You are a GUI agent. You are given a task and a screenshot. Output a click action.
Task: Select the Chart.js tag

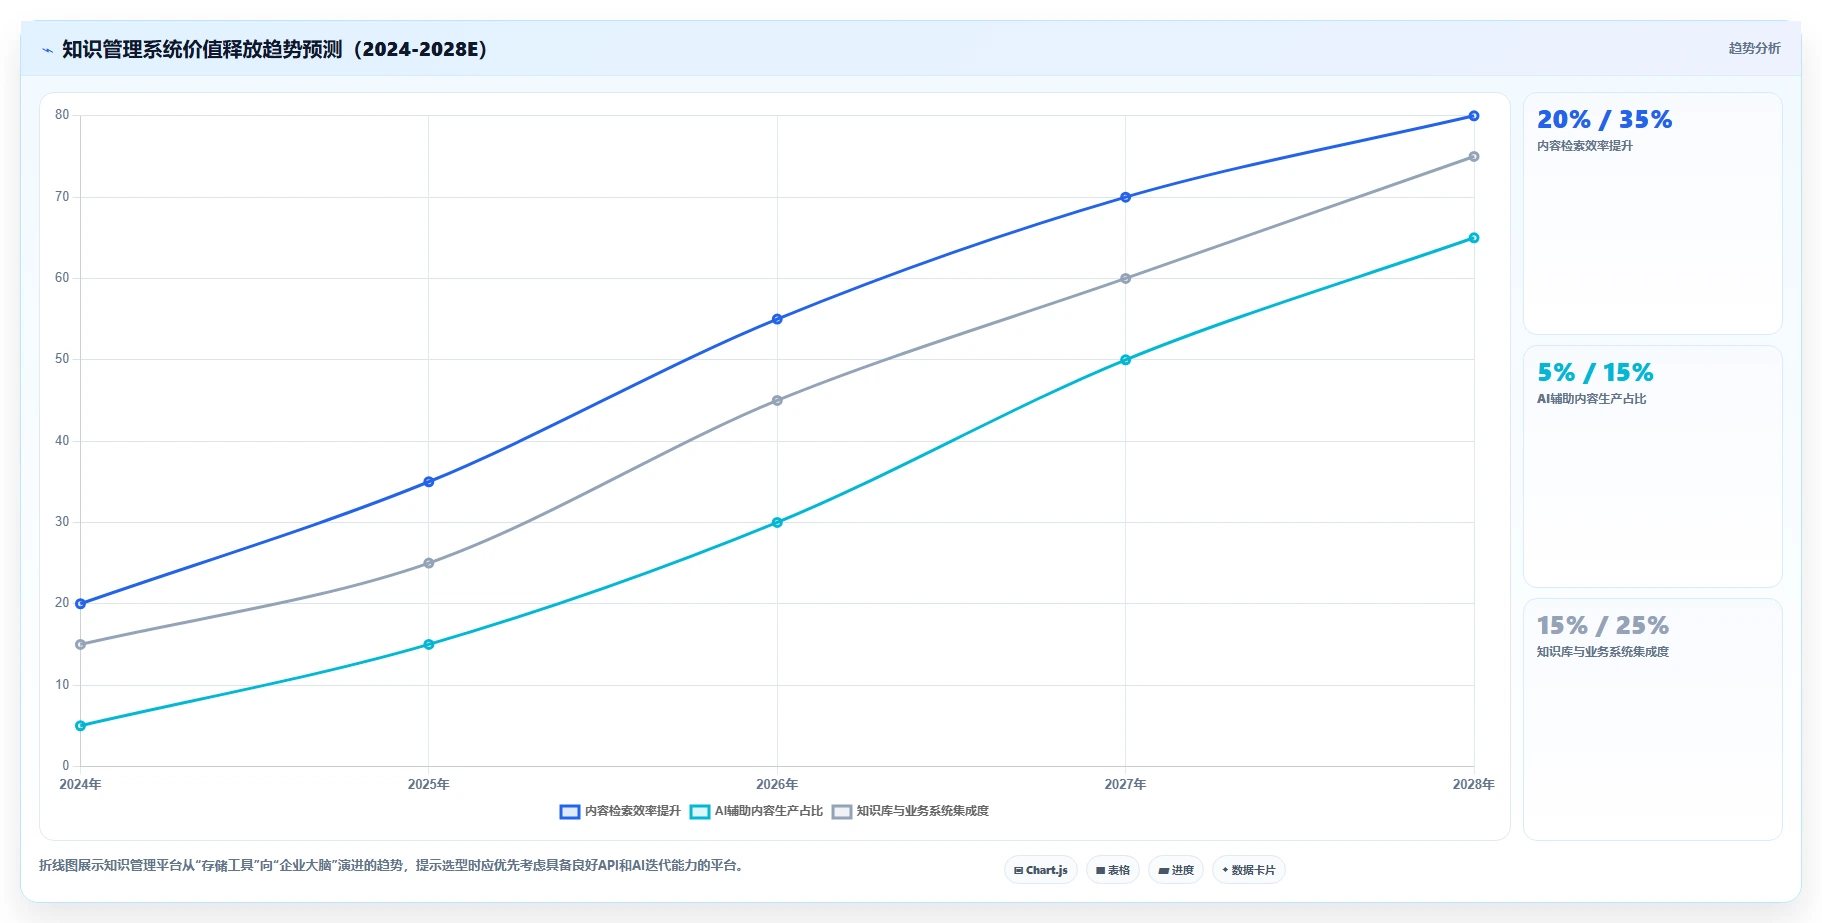1041,870
